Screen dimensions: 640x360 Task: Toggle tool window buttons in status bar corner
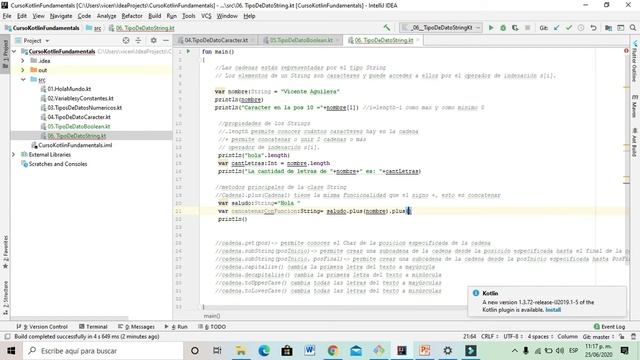[x=7, y=337]
